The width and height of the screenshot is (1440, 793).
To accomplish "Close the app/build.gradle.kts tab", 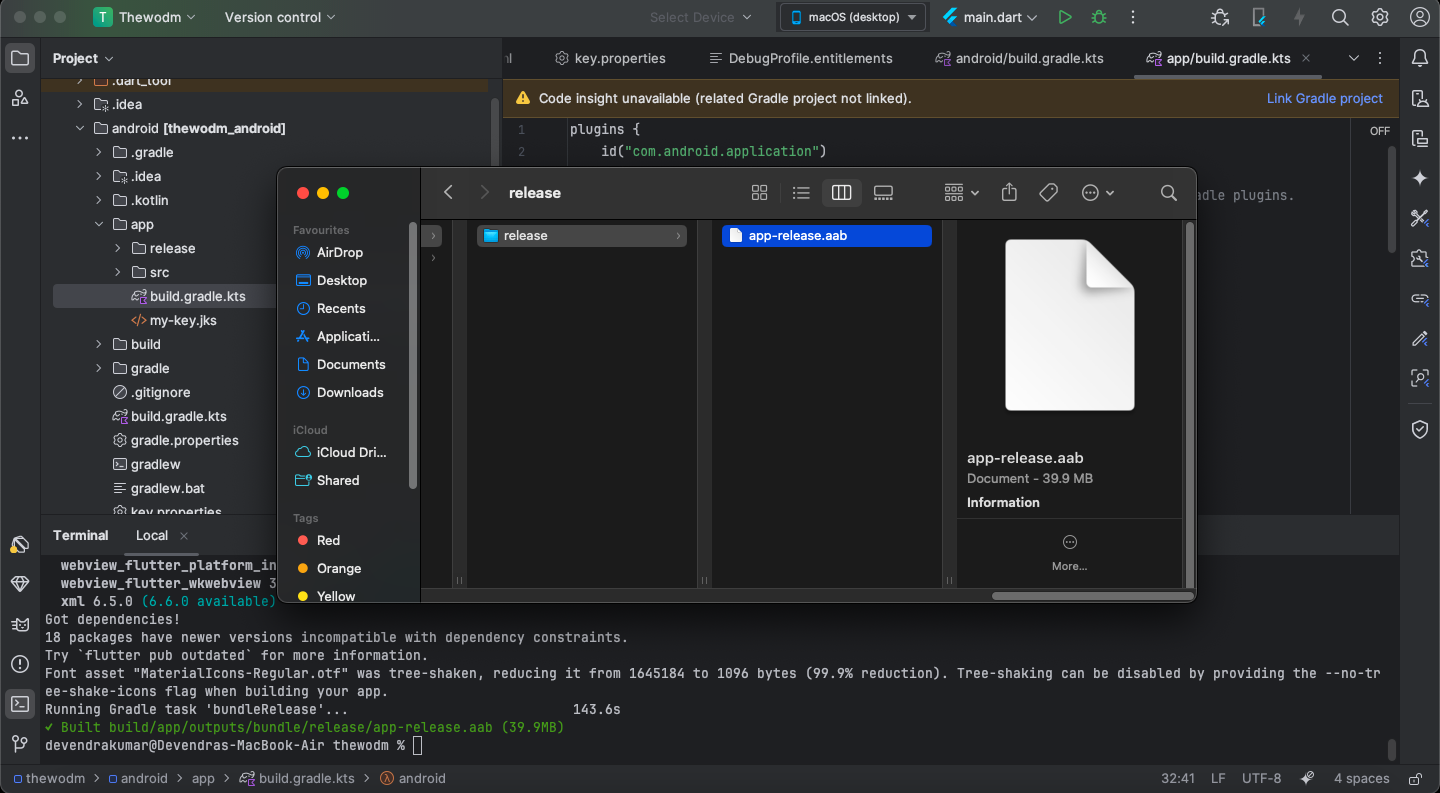I will point(1306,58).
